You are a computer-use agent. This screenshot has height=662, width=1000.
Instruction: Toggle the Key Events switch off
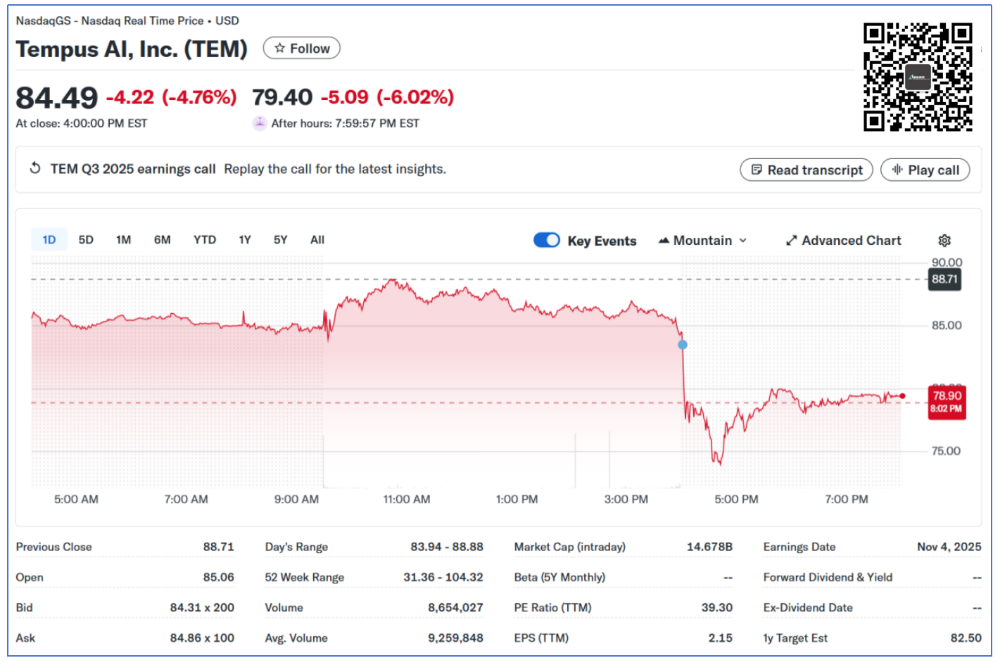pyautogui.click(x=546, y=241)
